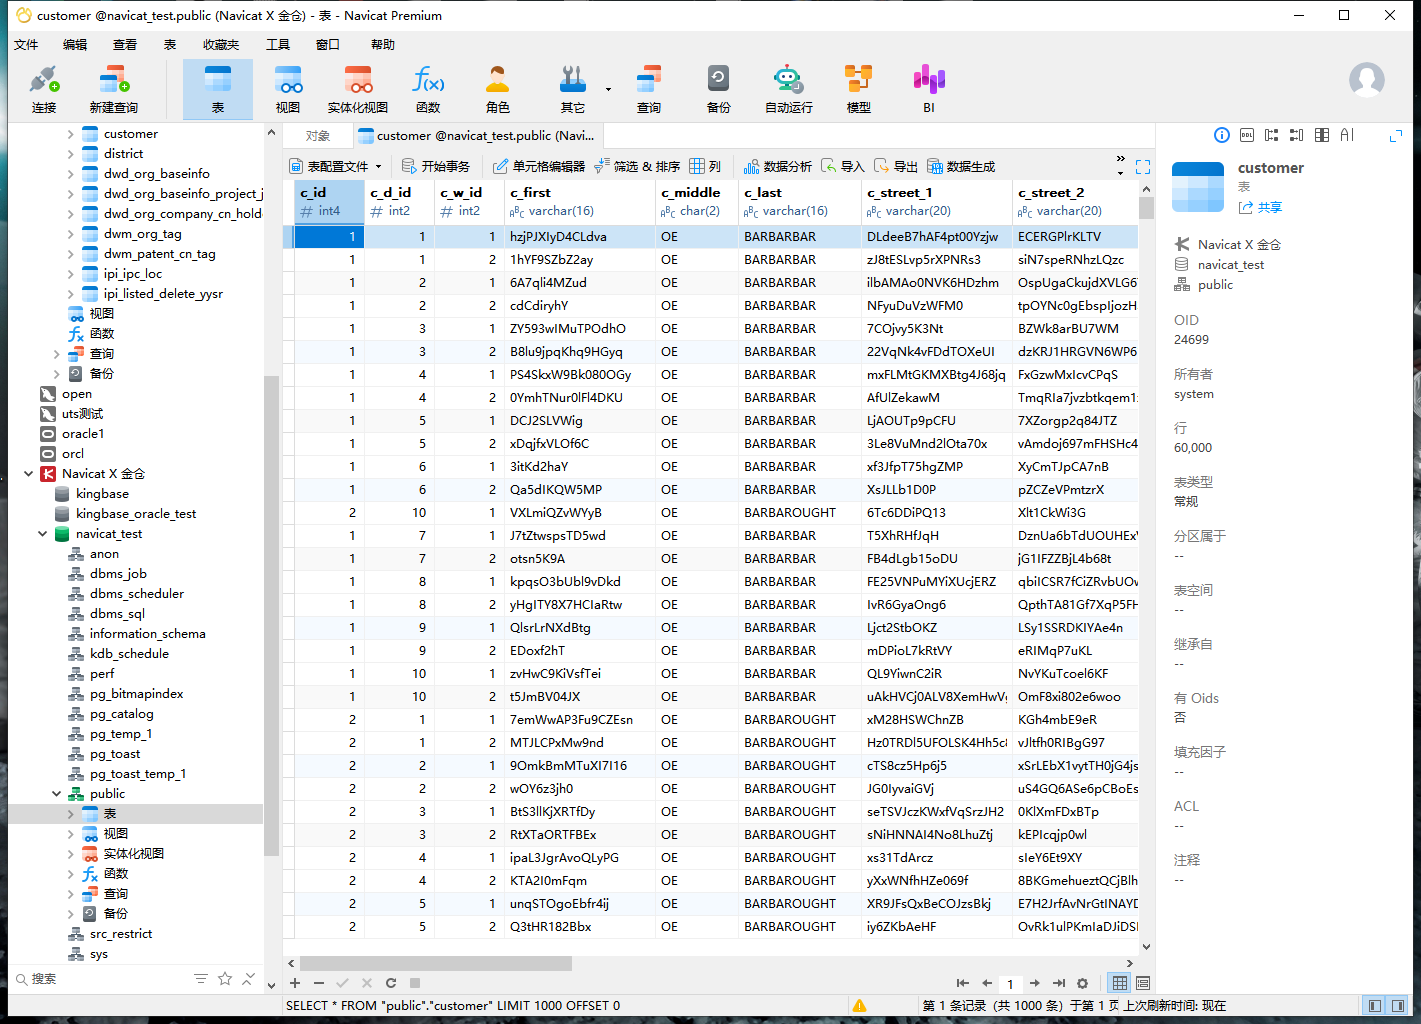
Task: Click 筛选 & 排序 (Filter & Sort)
Action: 637,166
